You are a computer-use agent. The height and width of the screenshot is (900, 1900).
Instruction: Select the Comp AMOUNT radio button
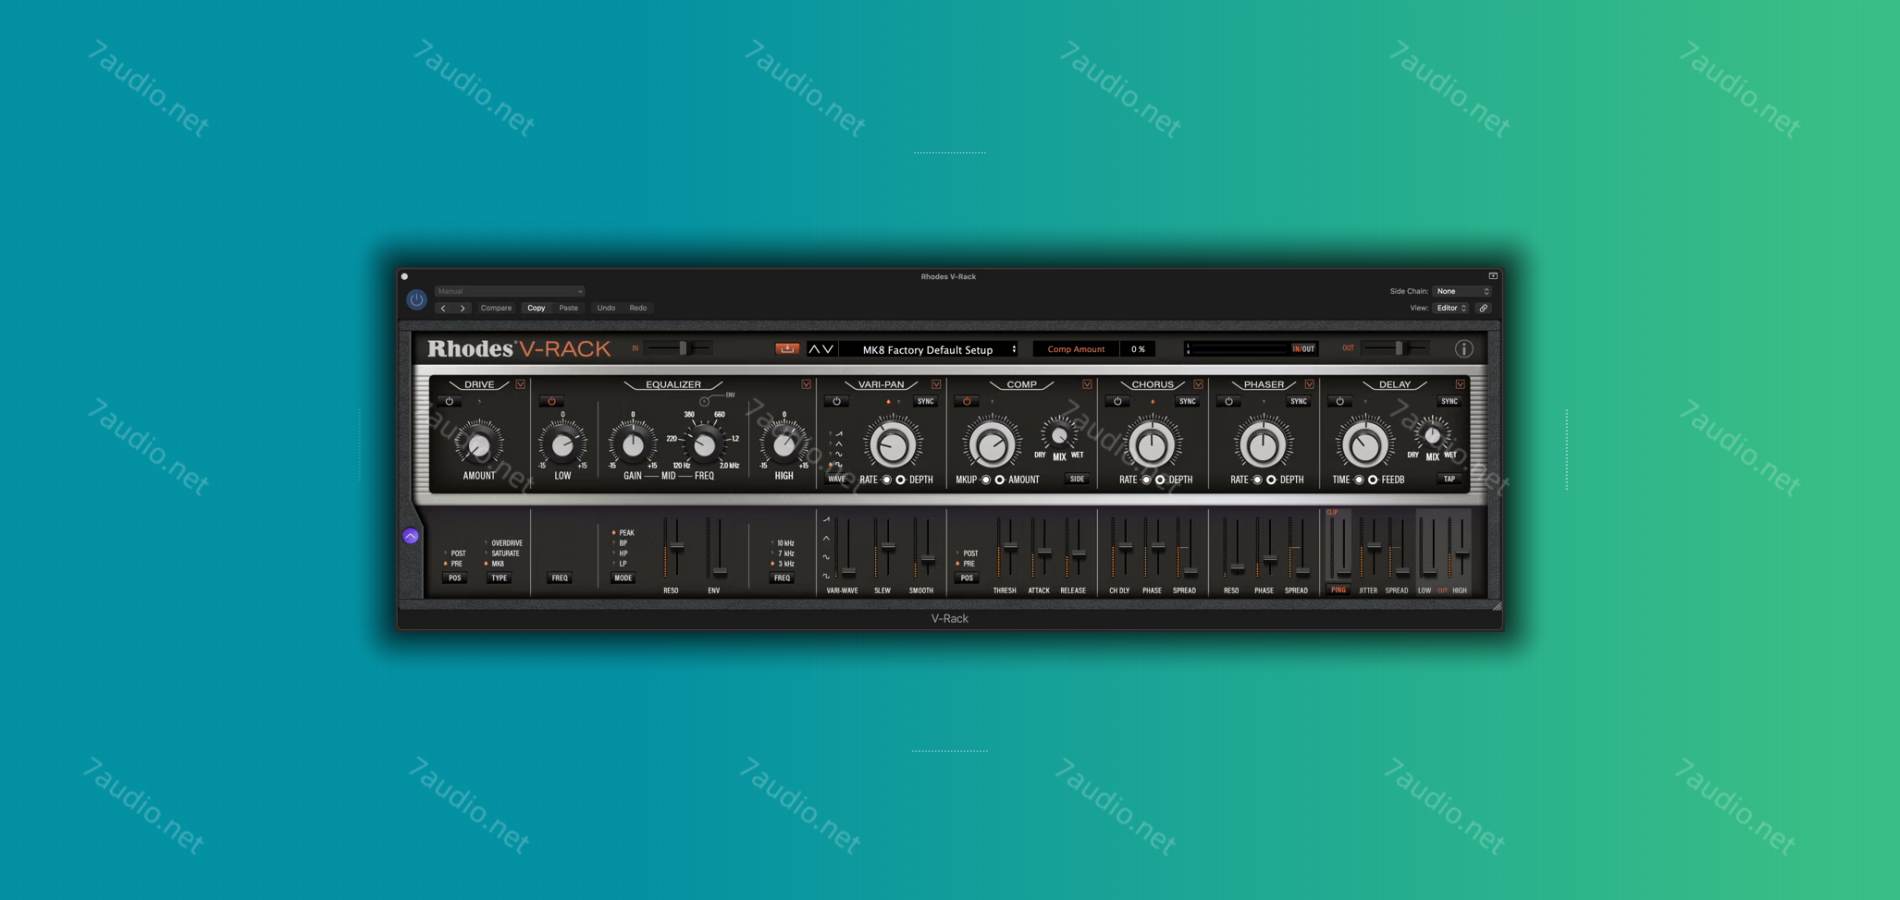coord(999,480)
